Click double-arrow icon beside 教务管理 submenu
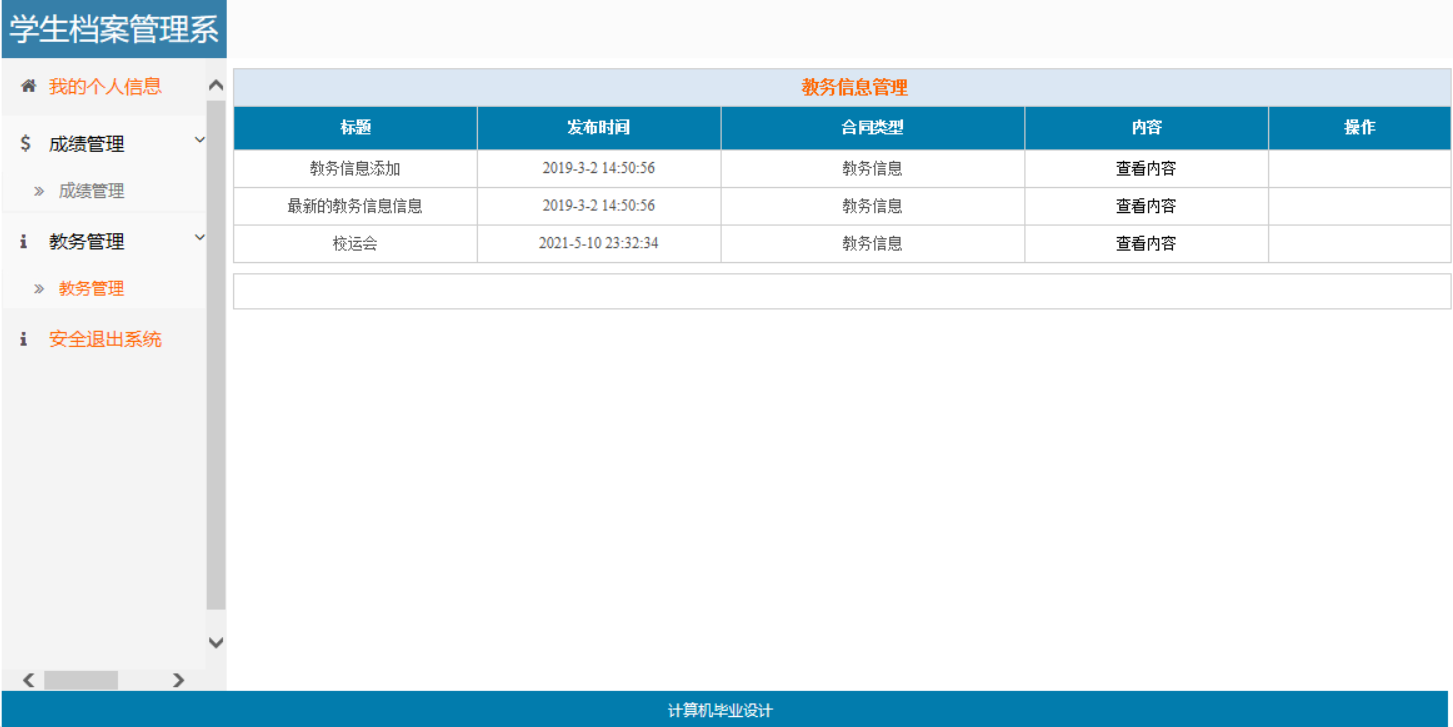Image resolution: width=1453 pixels, height=727 pixels. pyautogui.click(x=39, y=289)
